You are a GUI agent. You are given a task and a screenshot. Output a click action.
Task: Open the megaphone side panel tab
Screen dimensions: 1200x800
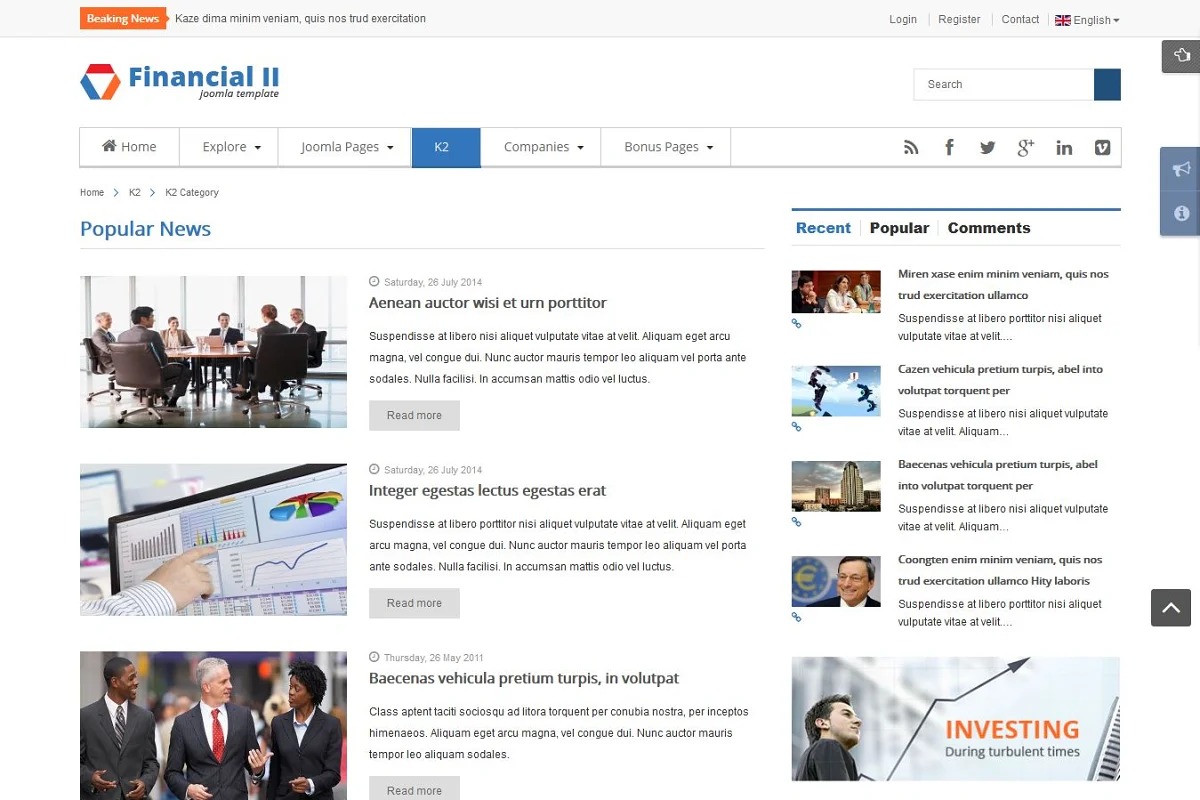[1181, 169]
